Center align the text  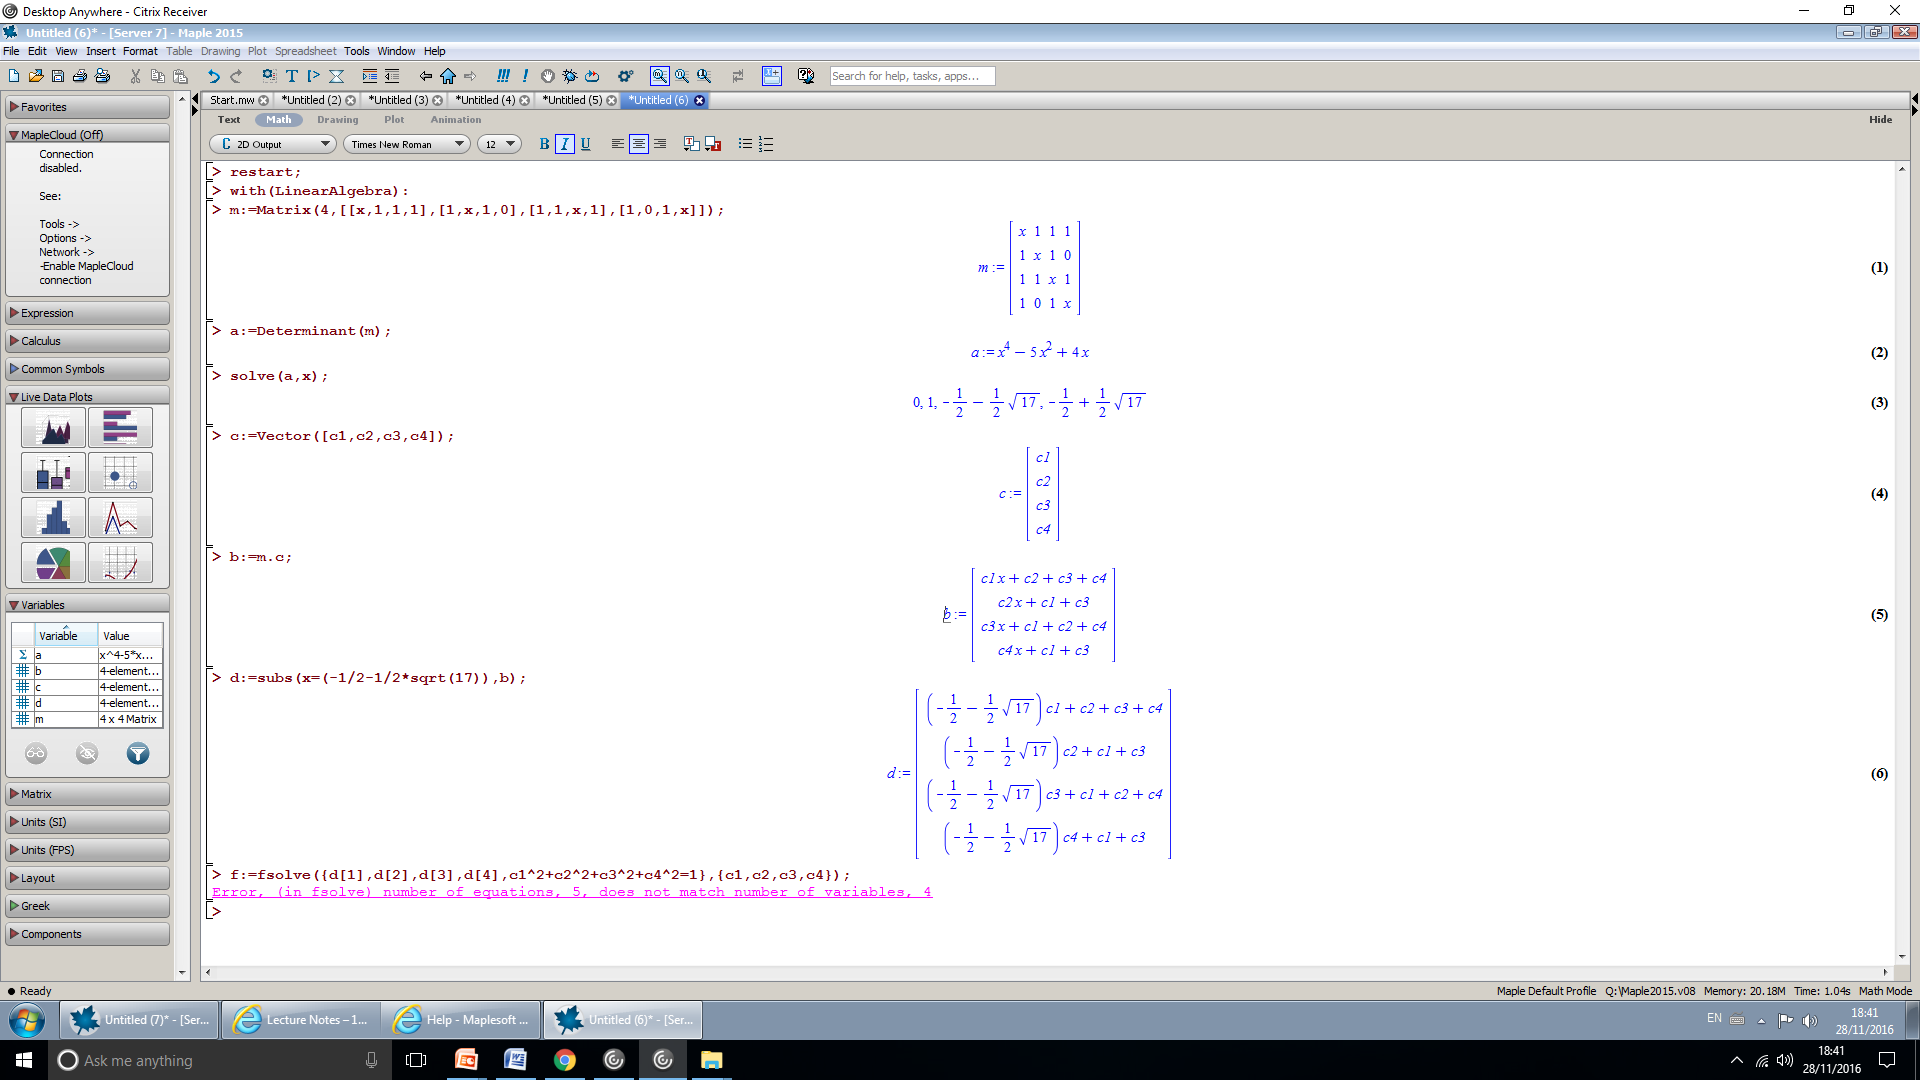tap(639, 144)
